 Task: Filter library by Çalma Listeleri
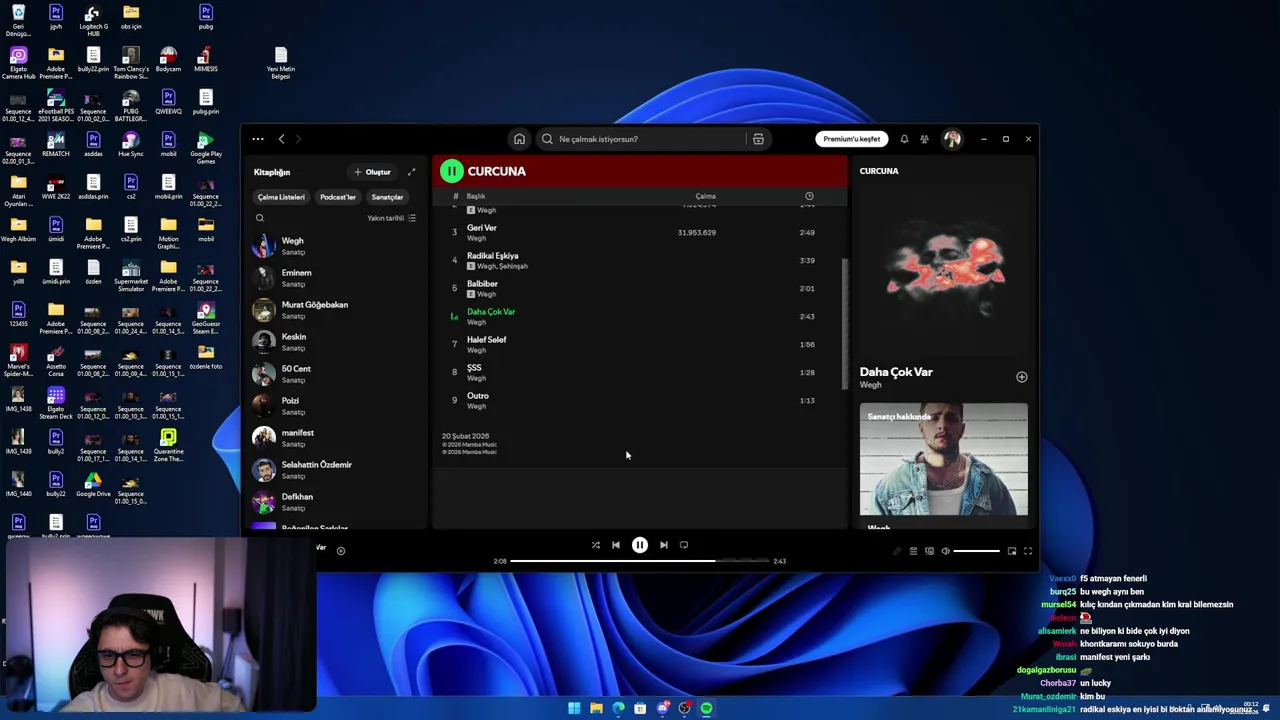tap(281, 197)
